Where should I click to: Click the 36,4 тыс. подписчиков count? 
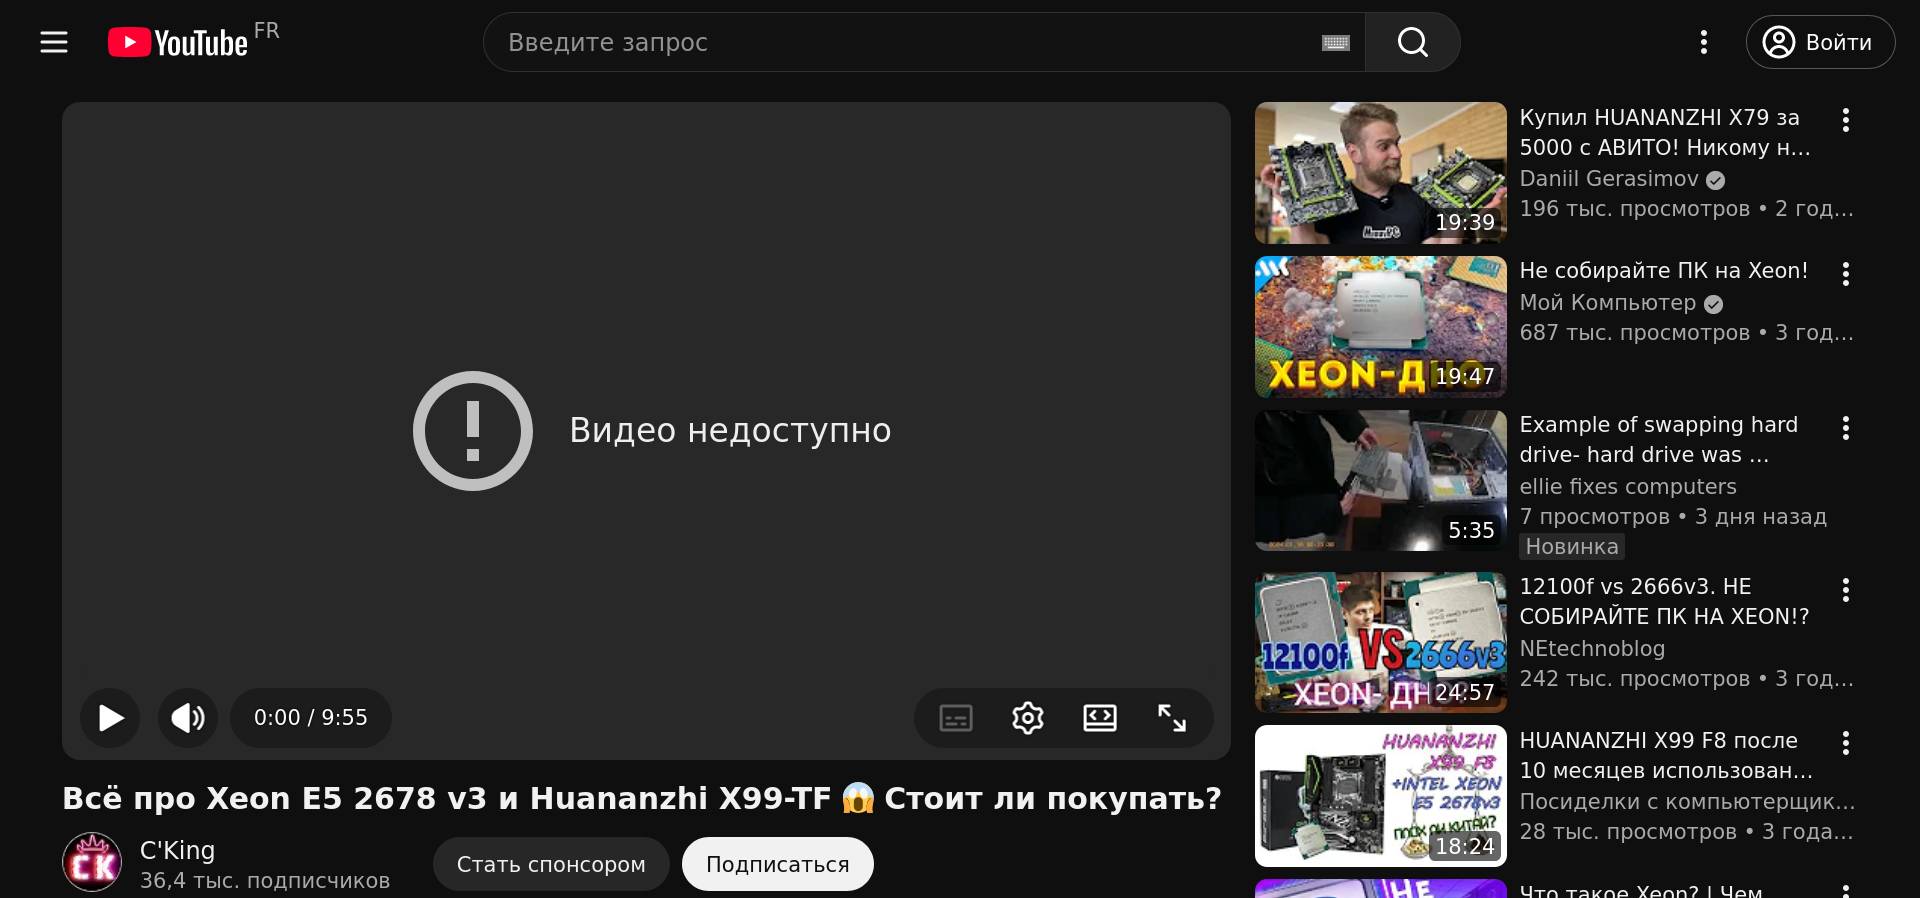(265, 881)
